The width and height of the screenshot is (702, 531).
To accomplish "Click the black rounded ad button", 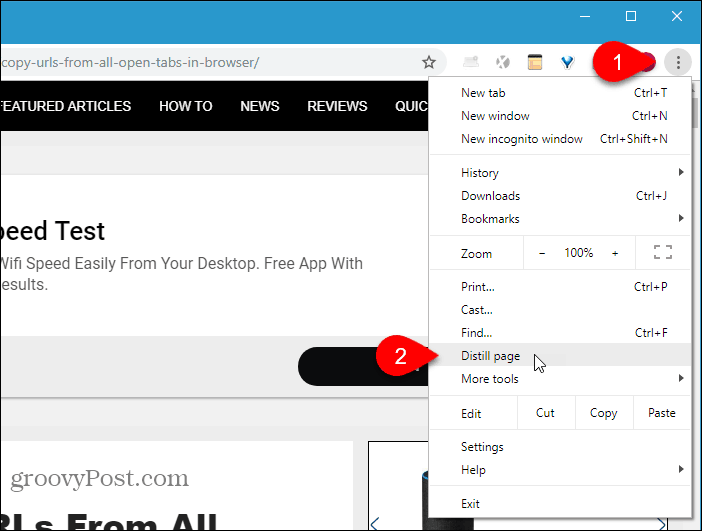I will (363, 366).
